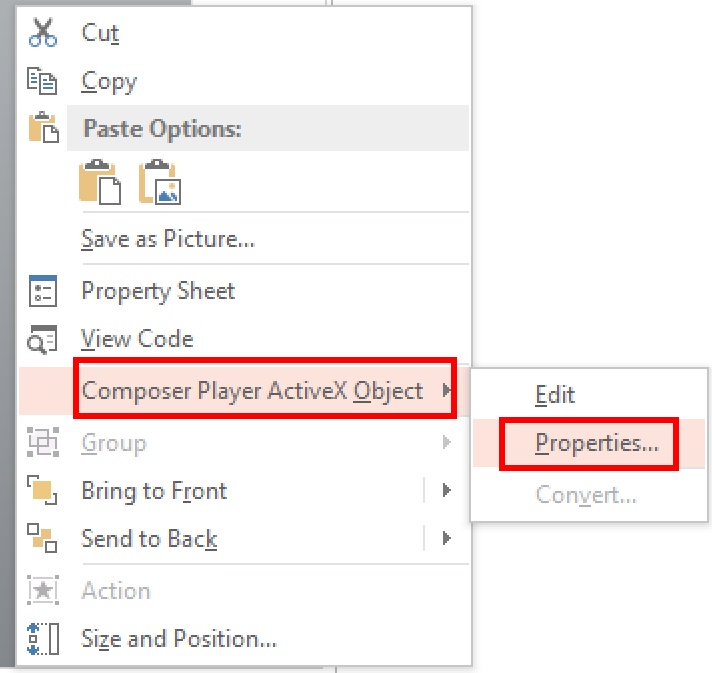The width and height of the screenshot is (712, 673).
Task: Choose the paste as picture icon
Action: pos(160,182)
